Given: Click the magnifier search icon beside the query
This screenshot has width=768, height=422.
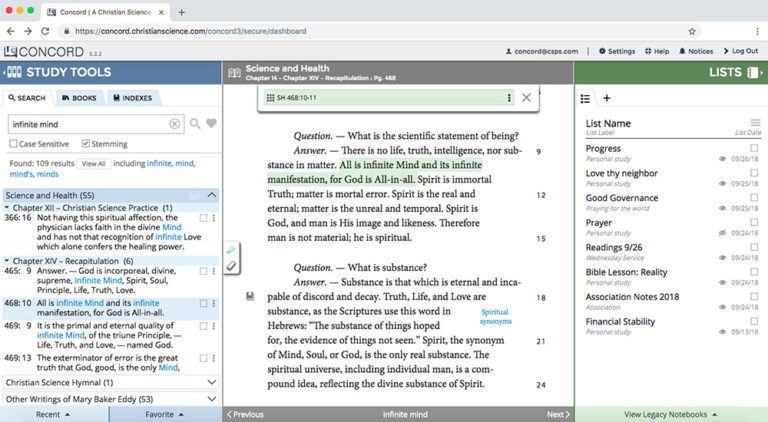Looking at the screenshot, I should tap(195, 124).
